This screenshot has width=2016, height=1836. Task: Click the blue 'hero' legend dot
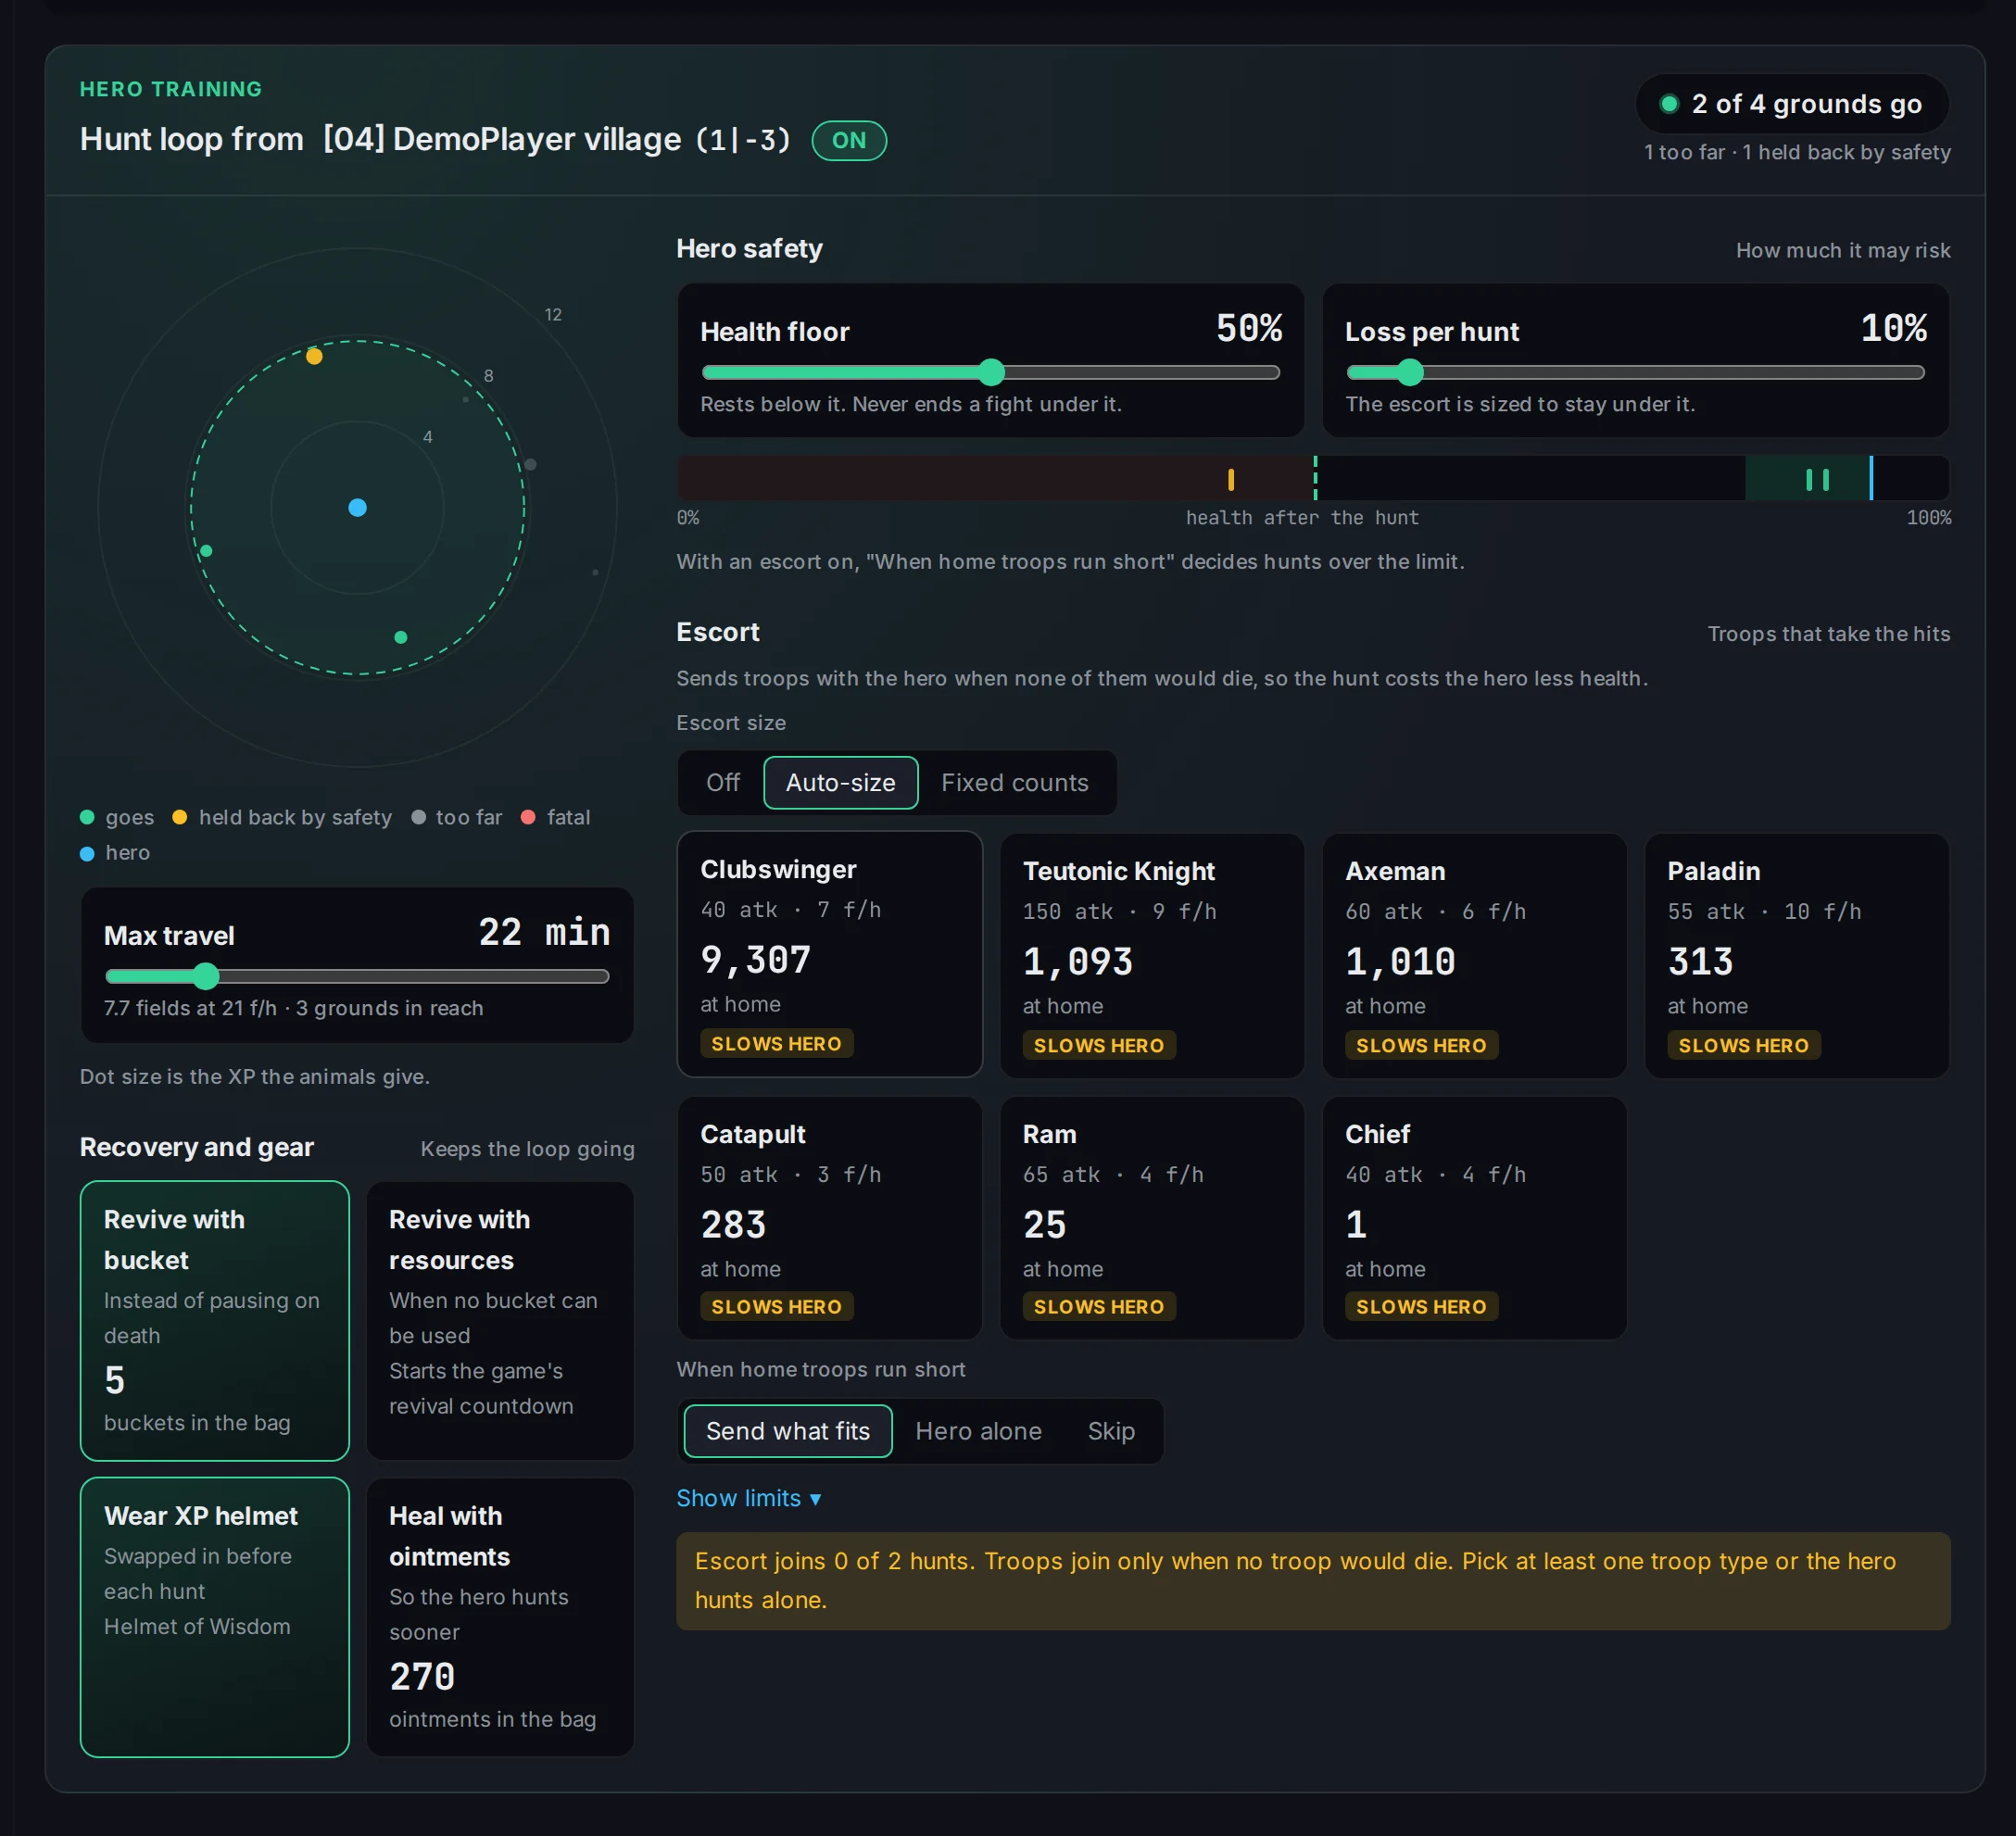(87, 853)
